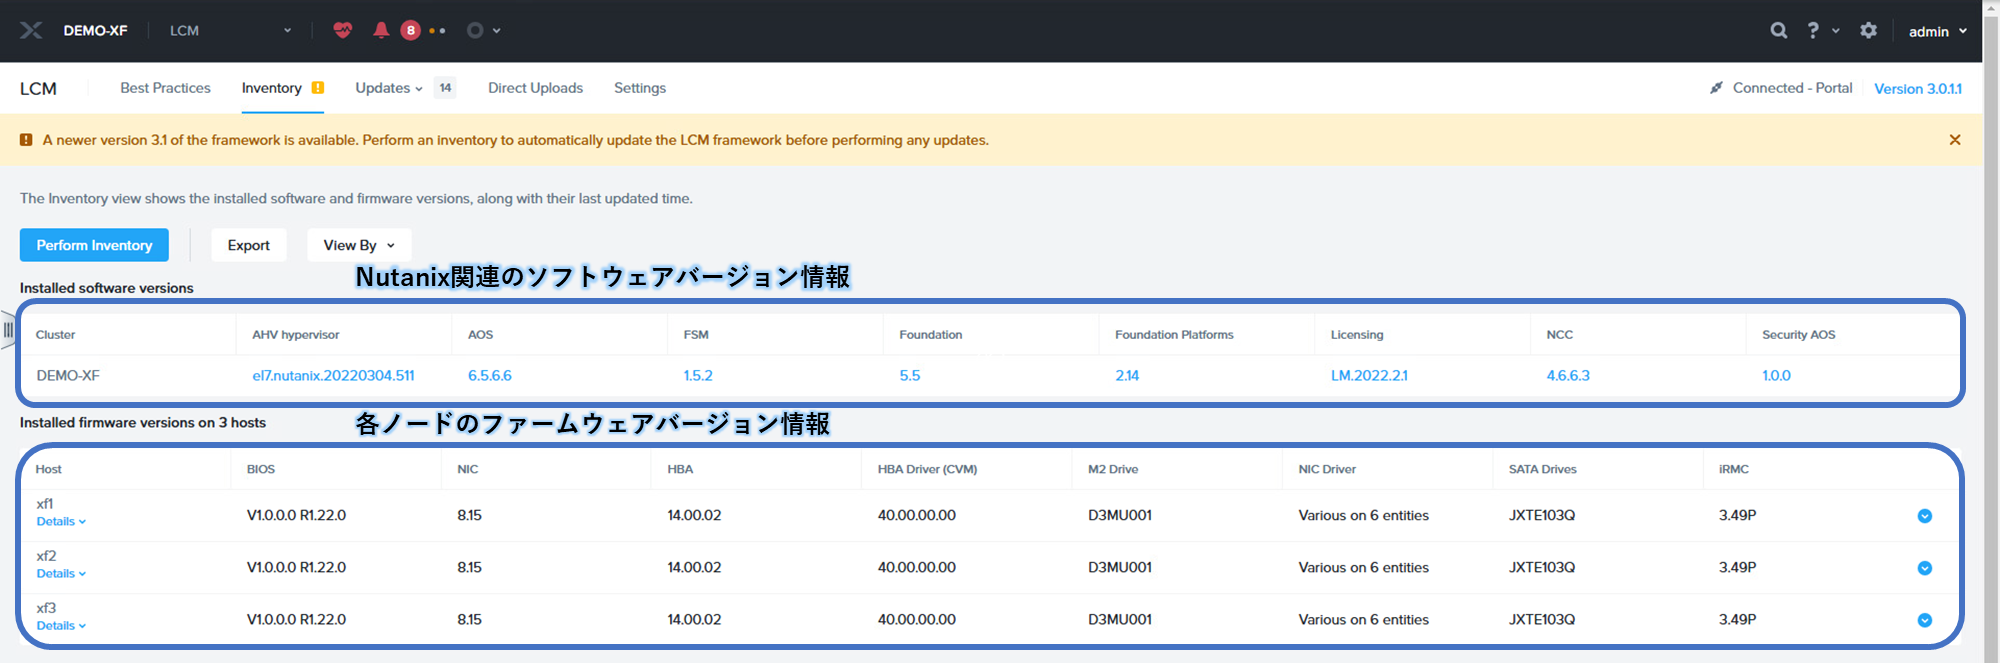2000x663 pixels.
Task: Click the M2 Drive column header
Action: pos(1113,469)
